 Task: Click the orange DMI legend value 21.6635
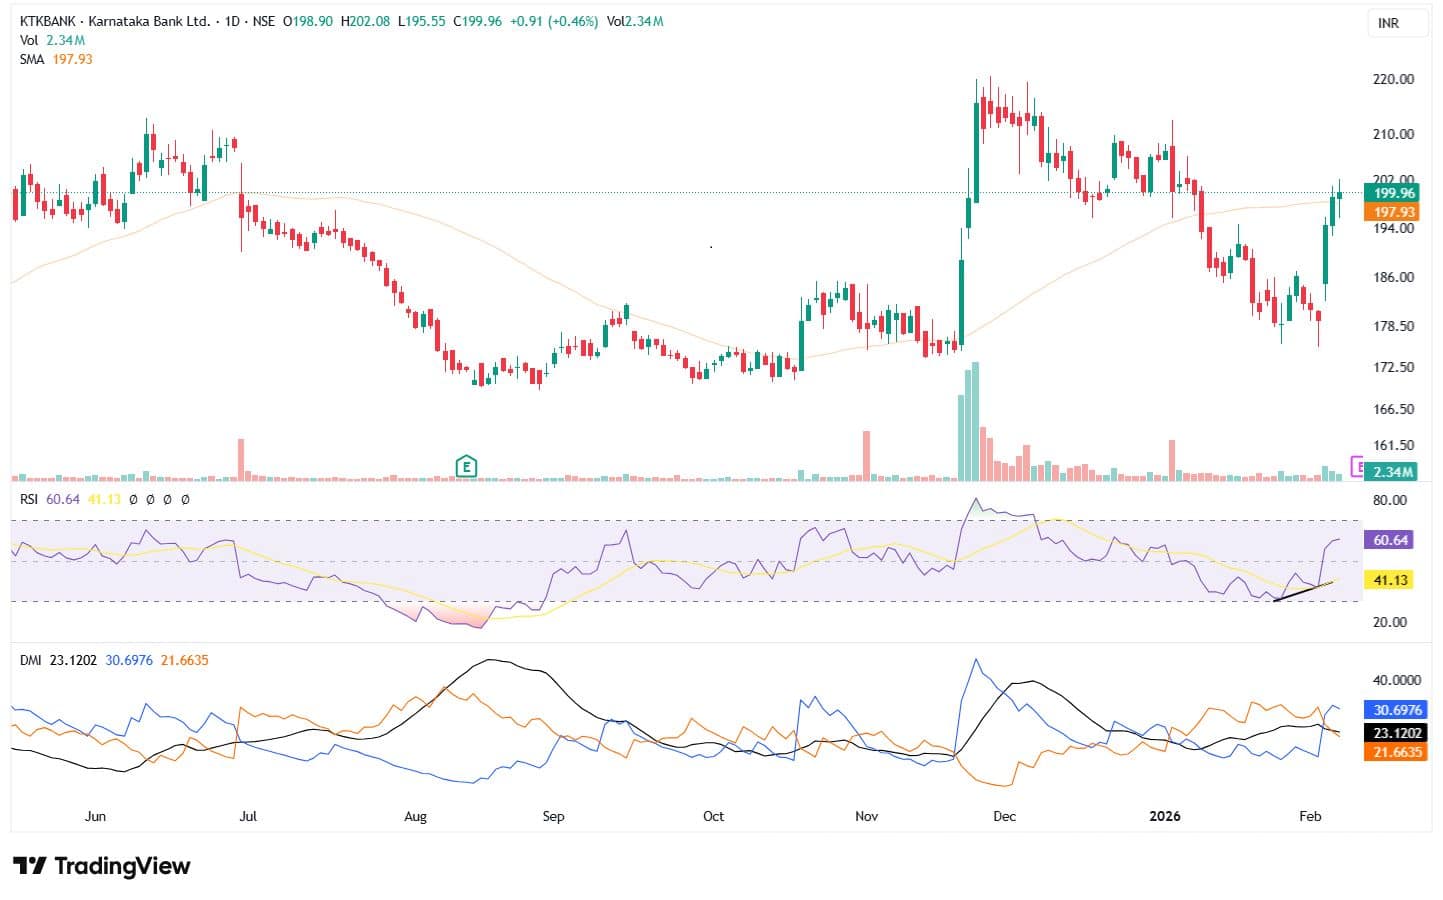point(185,660)
